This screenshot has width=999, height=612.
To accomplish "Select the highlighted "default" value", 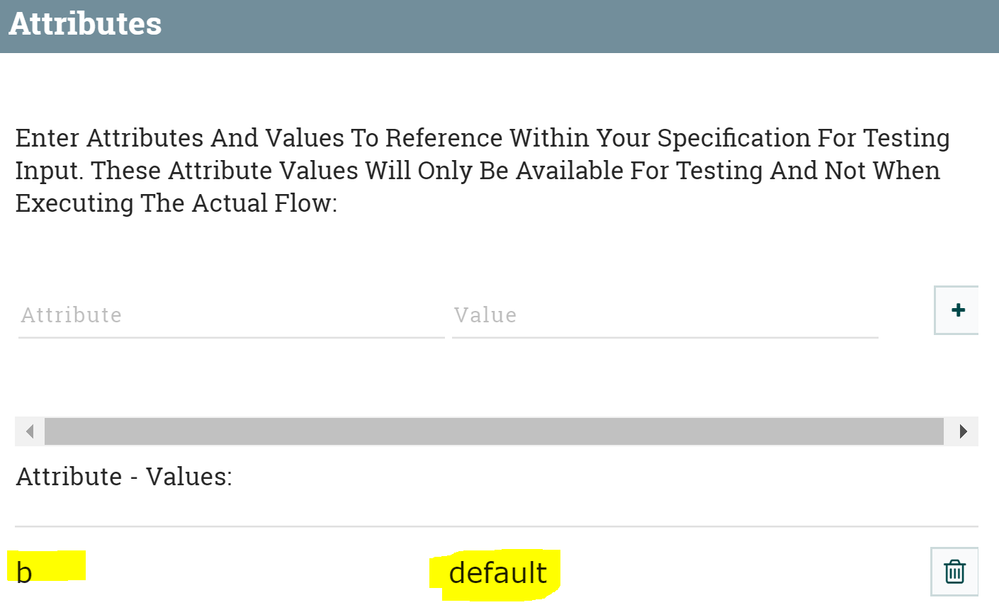I will point(497,573).
